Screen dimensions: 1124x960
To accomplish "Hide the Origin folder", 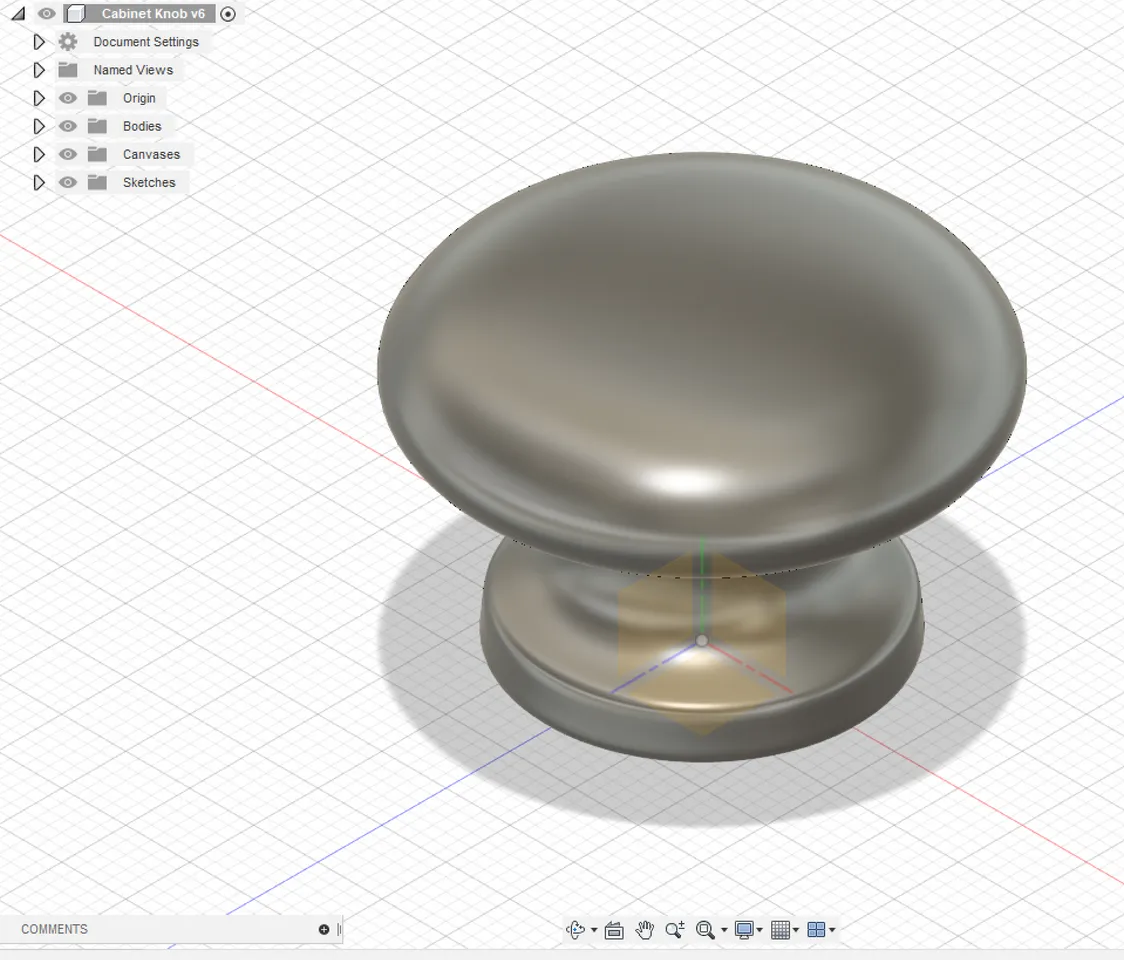I will pos(67,98).
